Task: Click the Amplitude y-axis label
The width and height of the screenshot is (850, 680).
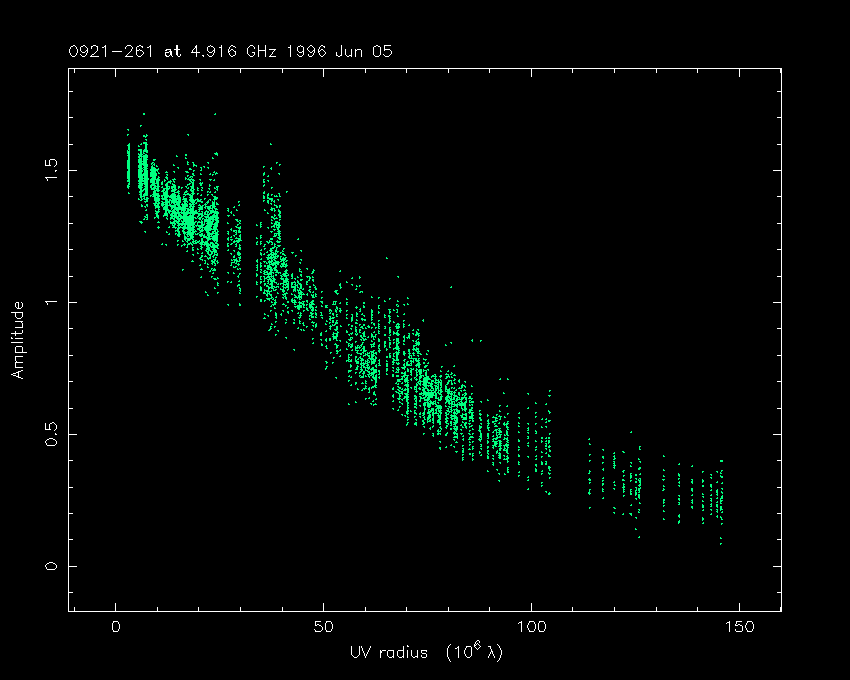Action: [17, 340]
